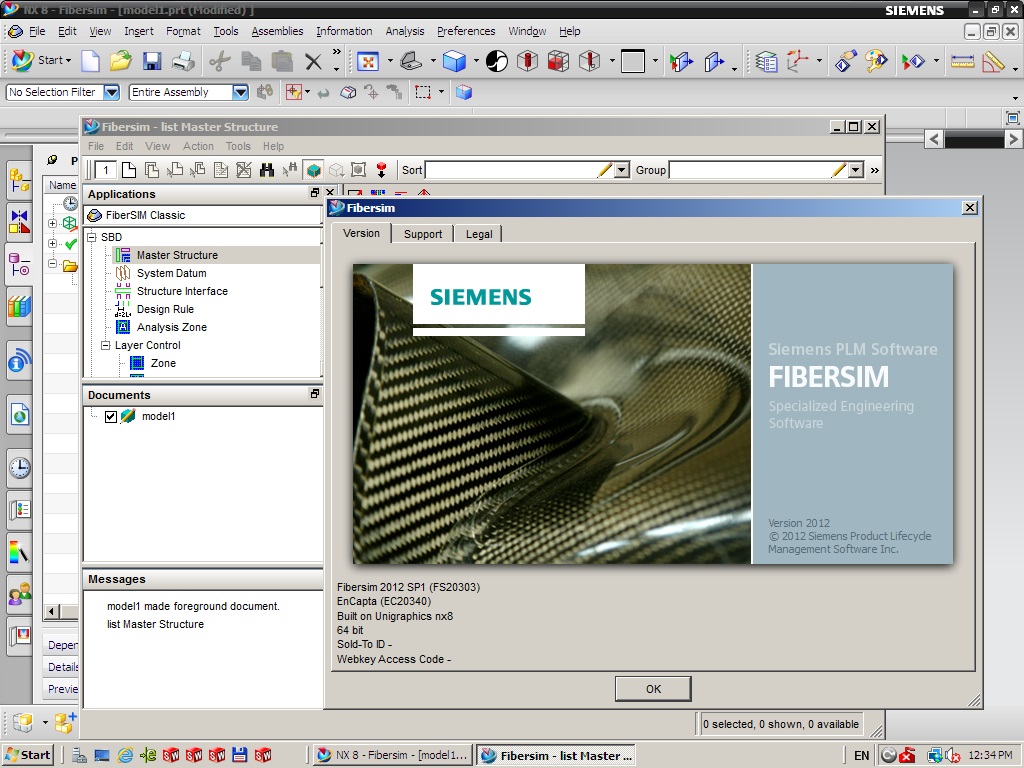Select Zone under Layer Control
Image resolution: width=1024 pixels, height=768 pixels.
[x=163, y=363]
